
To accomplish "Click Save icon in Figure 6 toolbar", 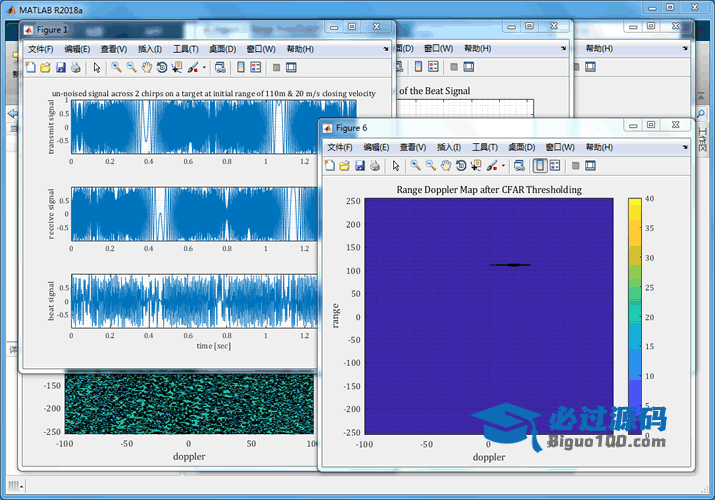I will 360,166.
